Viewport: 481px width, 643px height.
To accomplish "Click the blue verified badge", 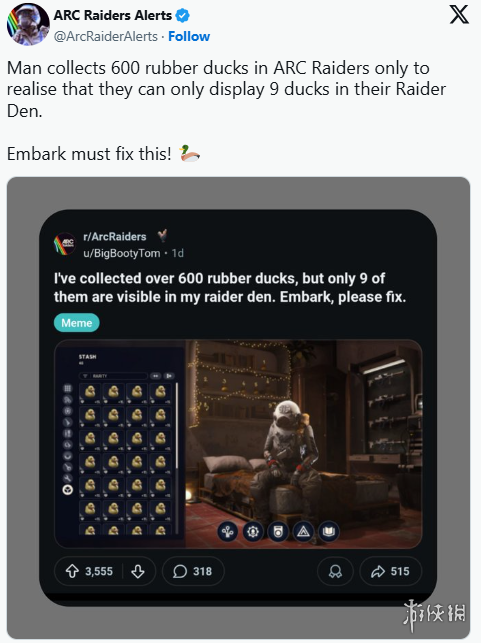I will pos(182,16).
